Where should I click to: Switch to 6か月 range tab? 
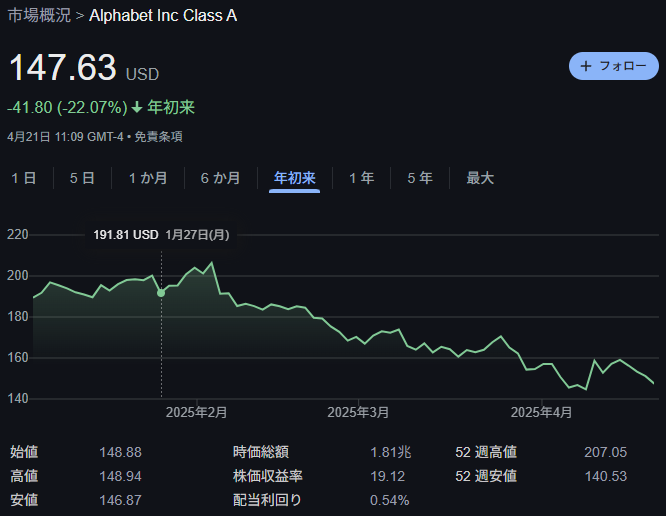[x=220, y=178]
